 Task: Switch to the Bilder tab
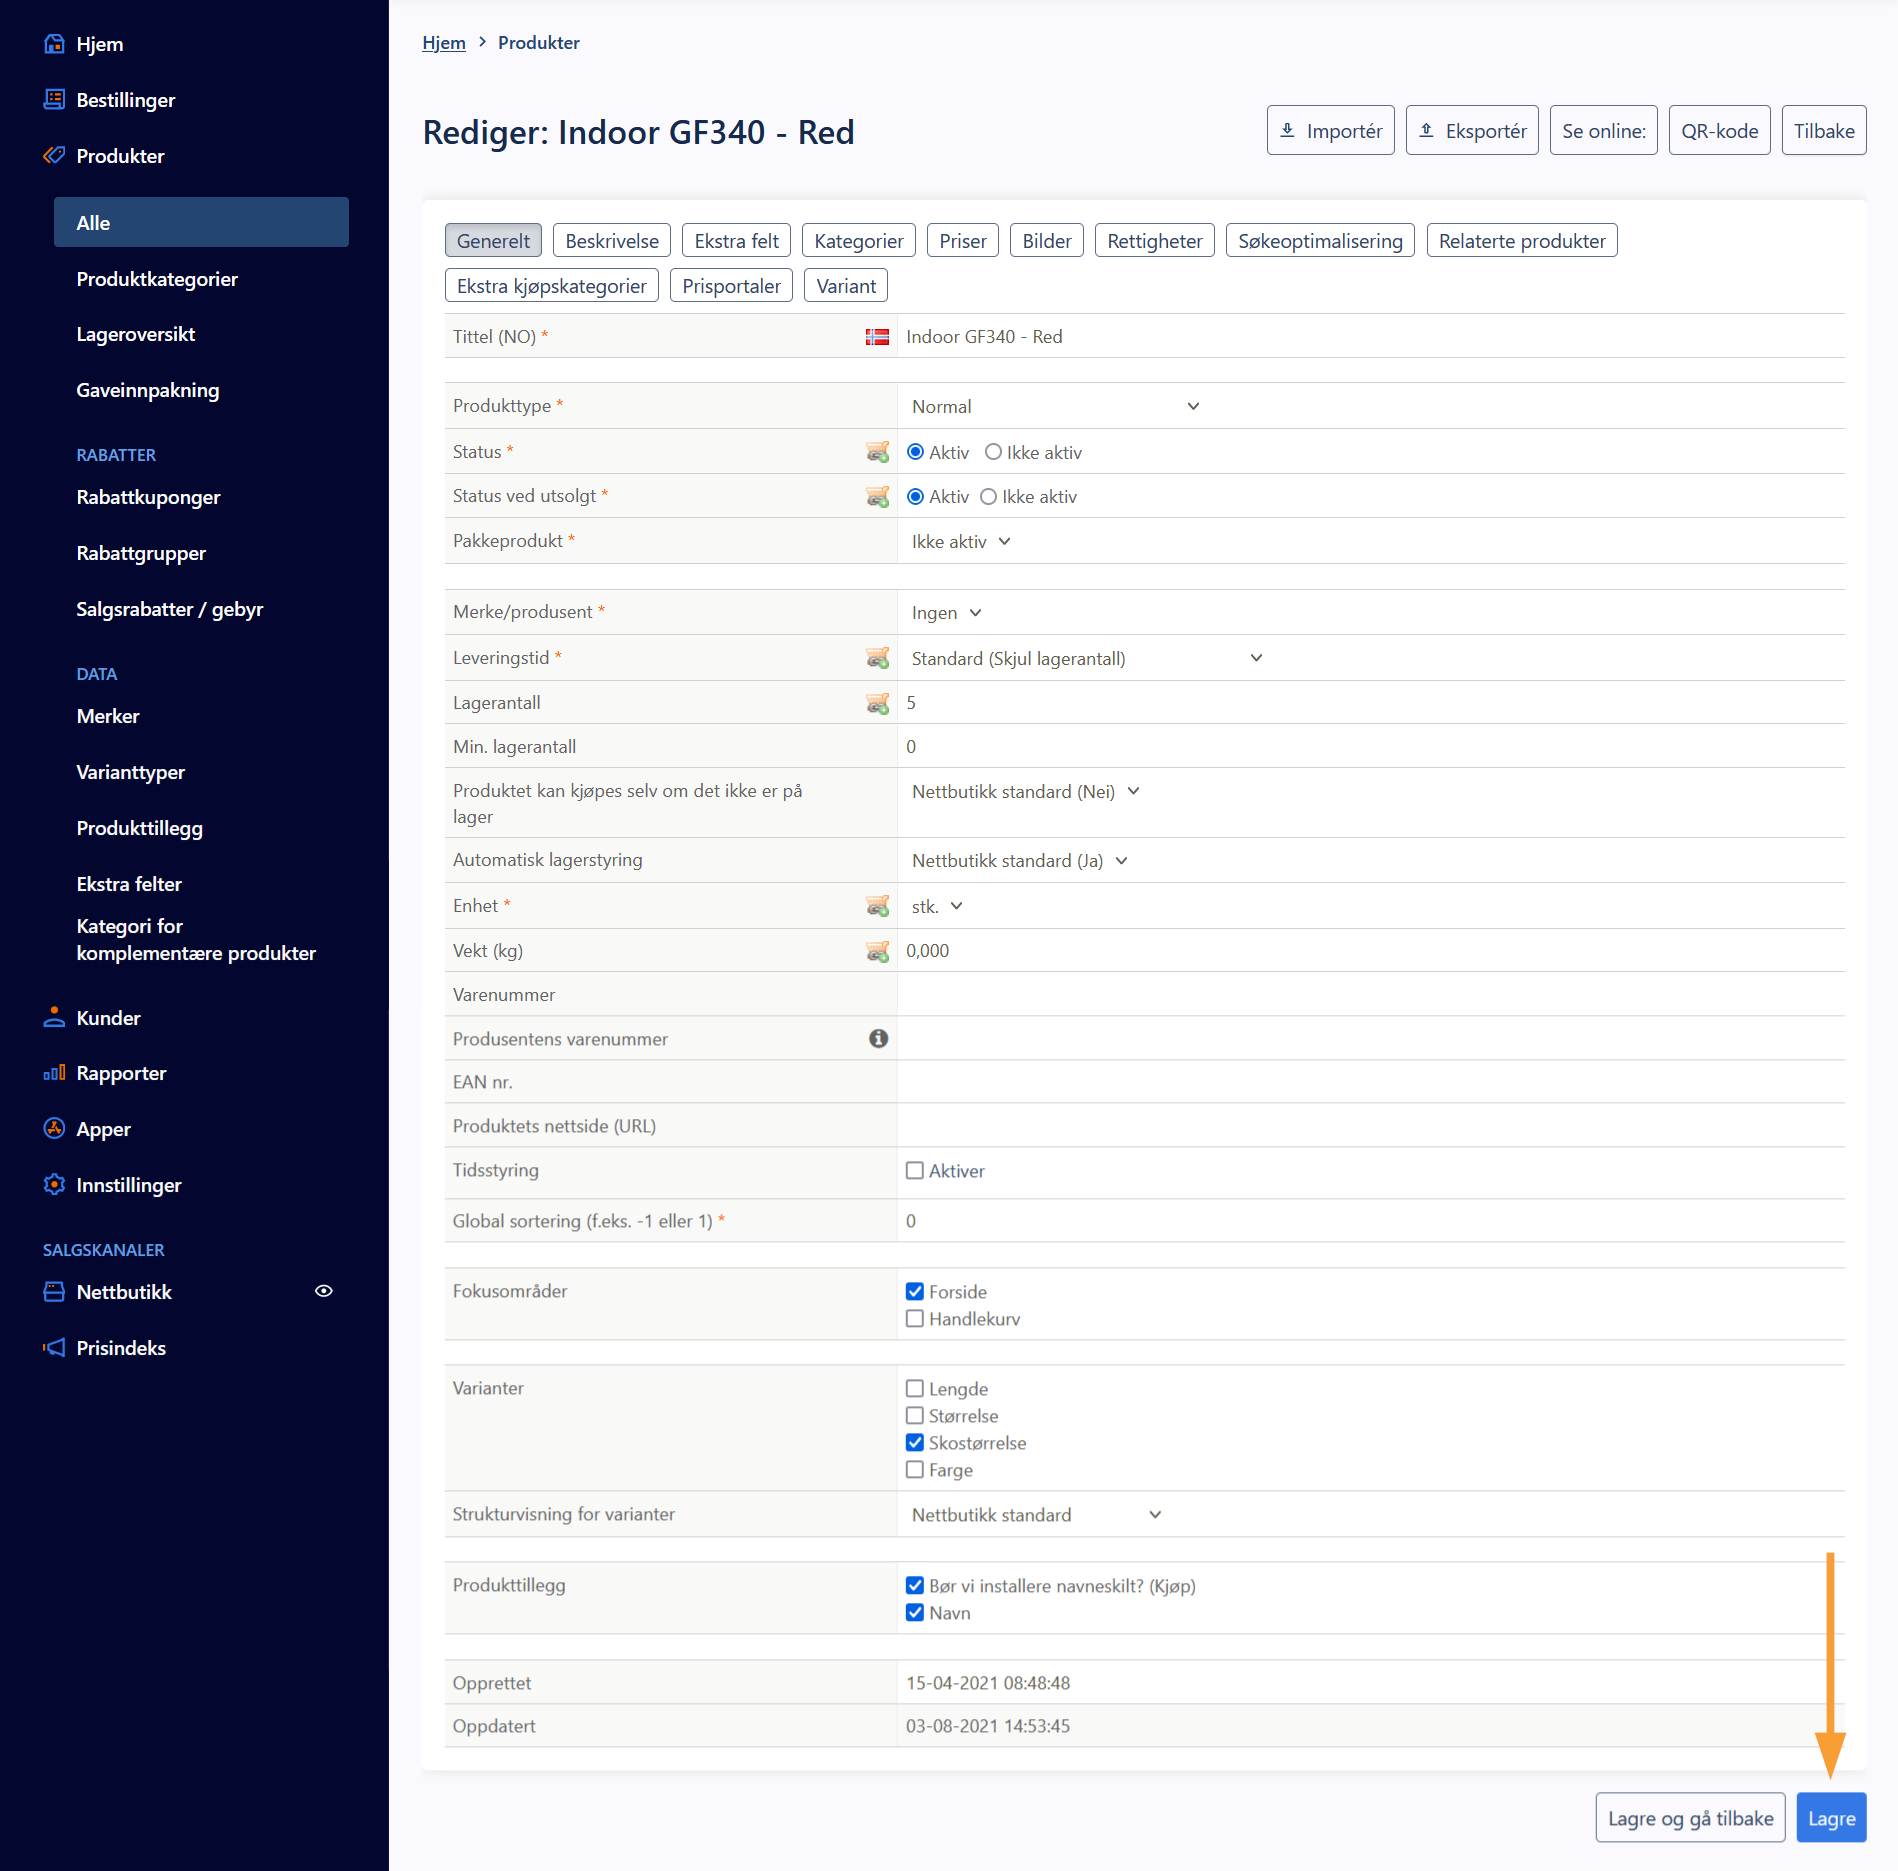[x=1046, y=241]
